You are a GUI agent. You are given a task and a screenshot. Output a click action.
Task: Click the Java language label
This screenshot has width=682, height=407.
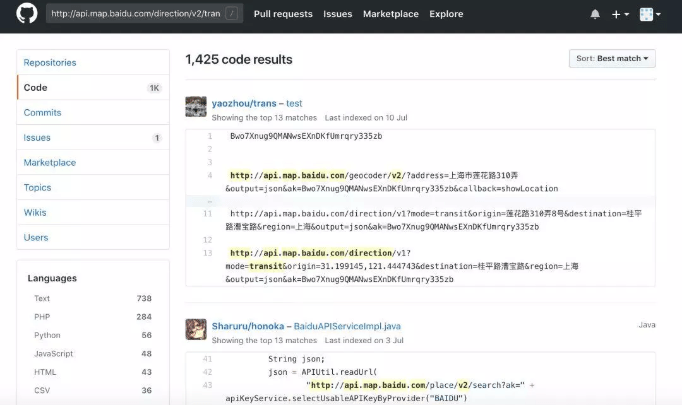click(x=647, y=325)
